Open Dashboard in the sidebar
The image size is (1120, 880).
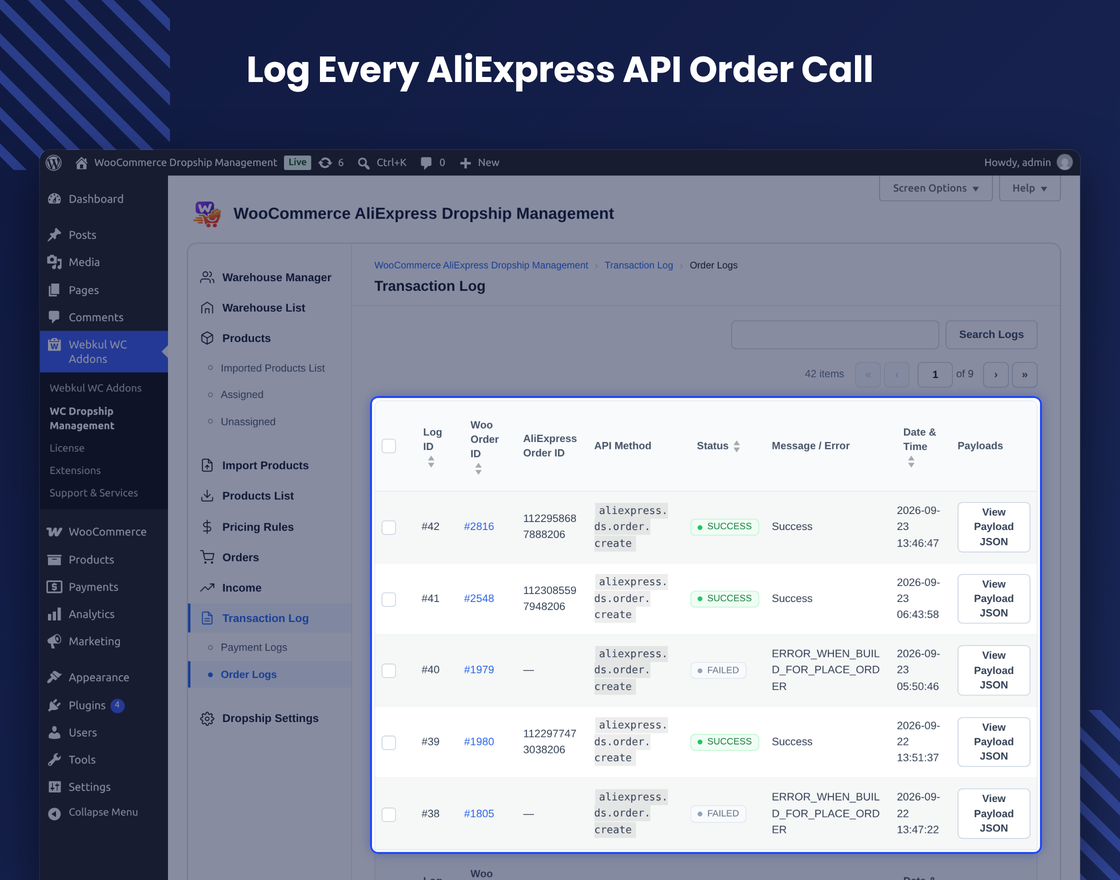[96, 199]
